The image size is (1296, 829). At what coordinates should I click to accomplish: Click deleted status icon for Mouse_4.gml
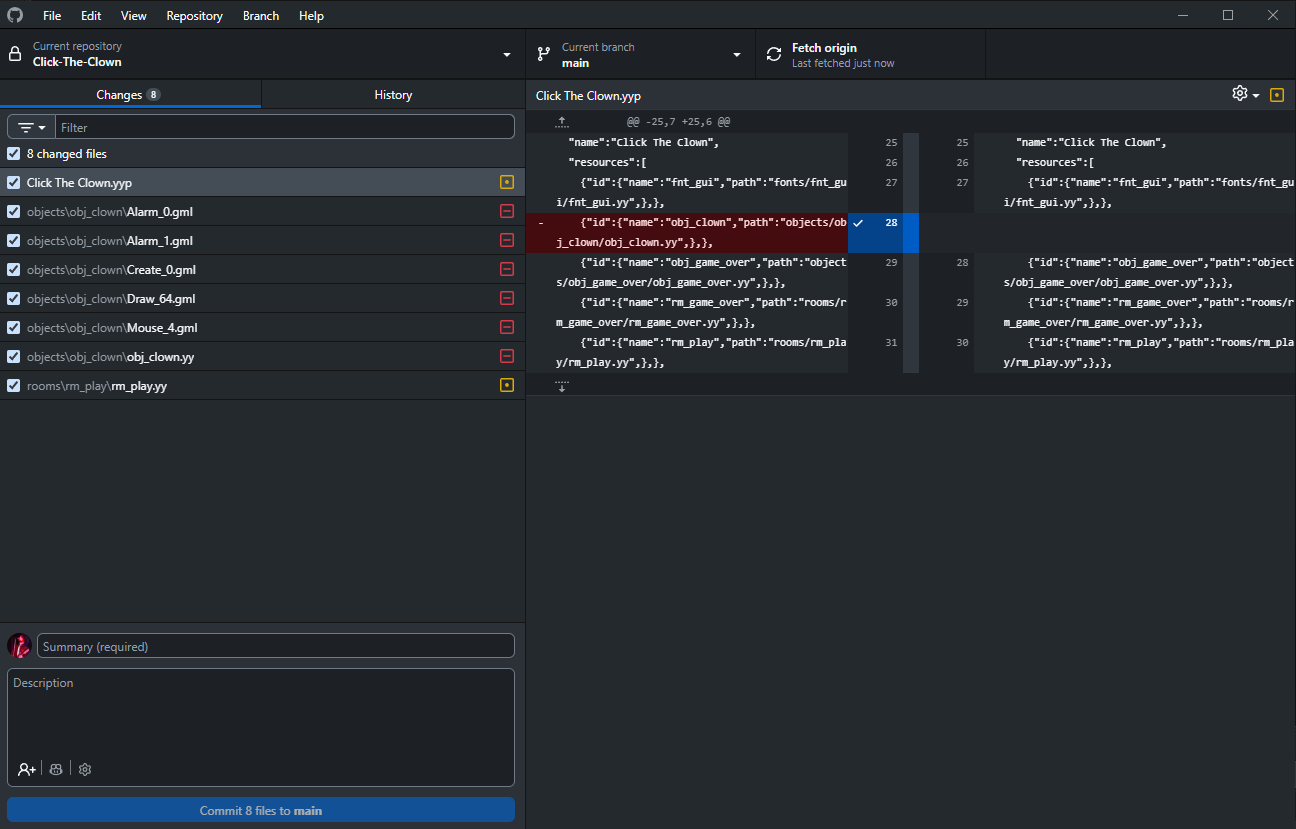[507, 328]
